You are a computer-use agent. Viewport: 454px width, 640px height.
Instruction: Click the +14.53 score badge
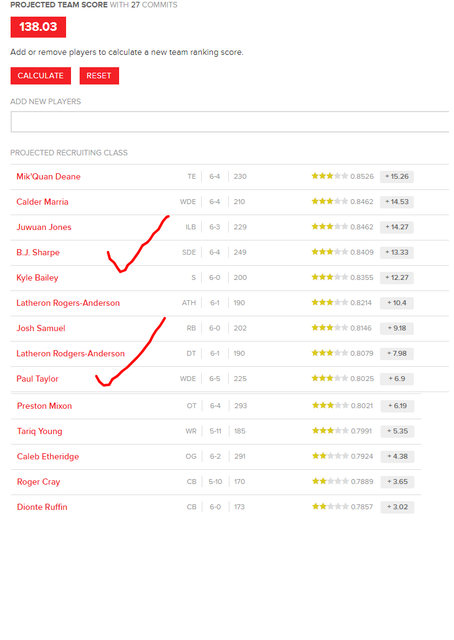[x=396, y=202]
